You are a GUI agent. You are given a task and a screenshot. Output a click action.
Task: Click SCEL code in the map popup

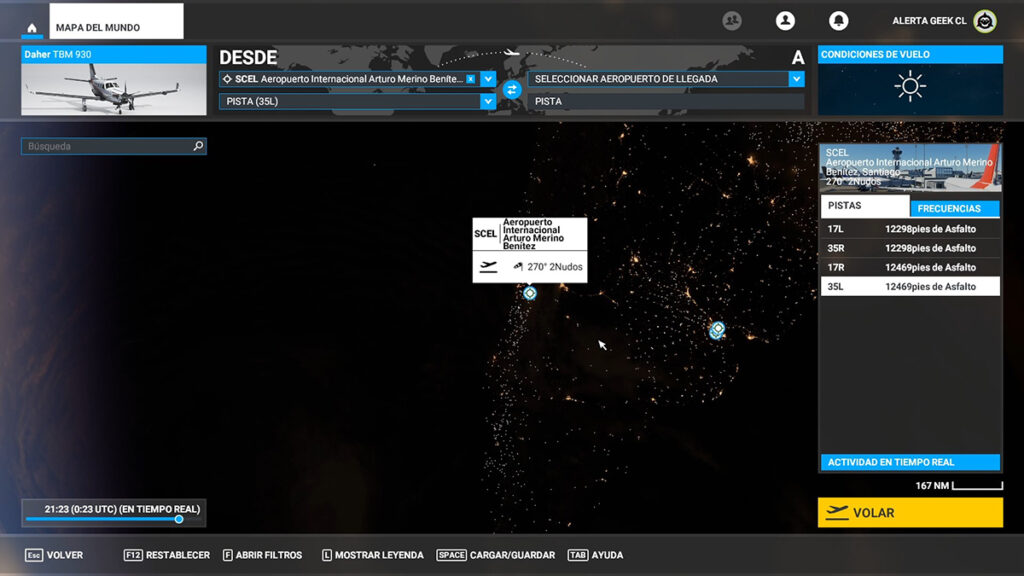click(485, 234)
